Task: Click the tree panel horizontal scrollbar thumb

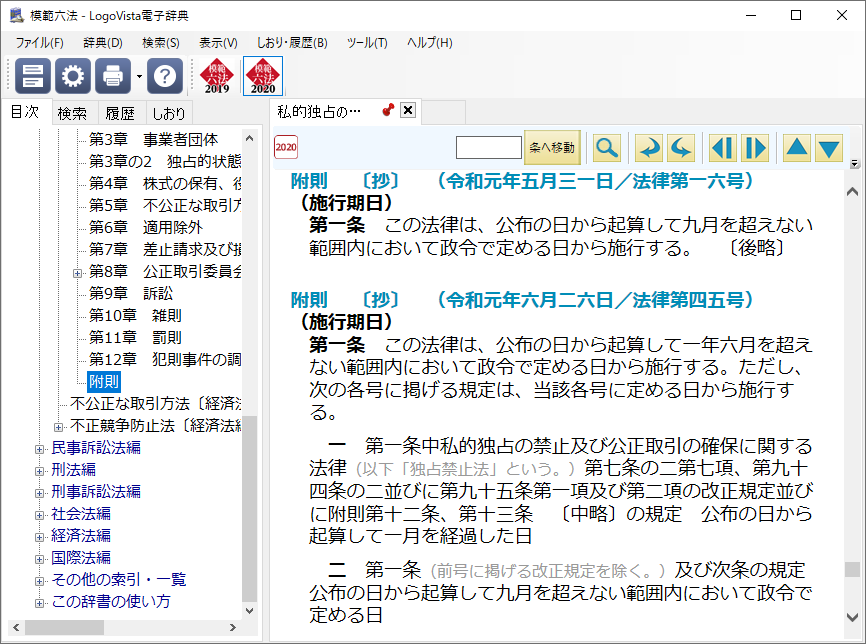Action: pos(64,627)
